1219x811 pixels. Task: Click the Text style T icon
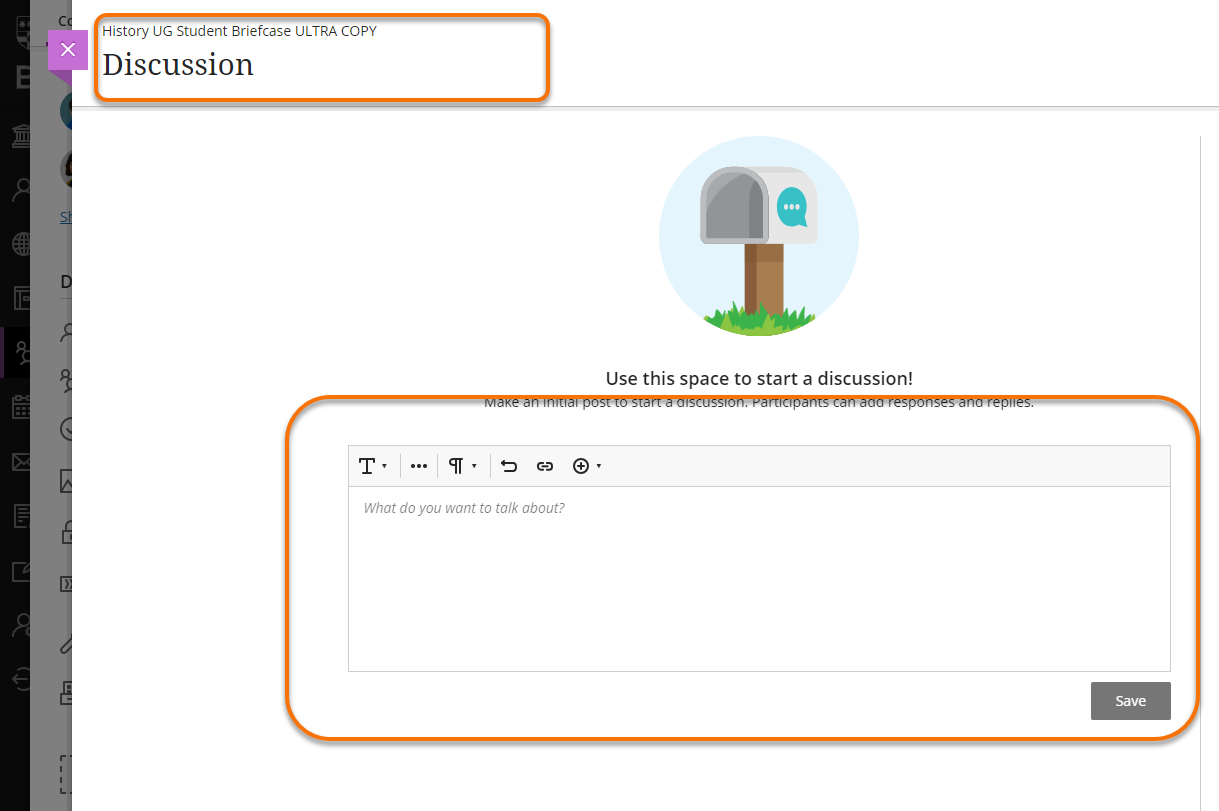click(x=368, y=465)
